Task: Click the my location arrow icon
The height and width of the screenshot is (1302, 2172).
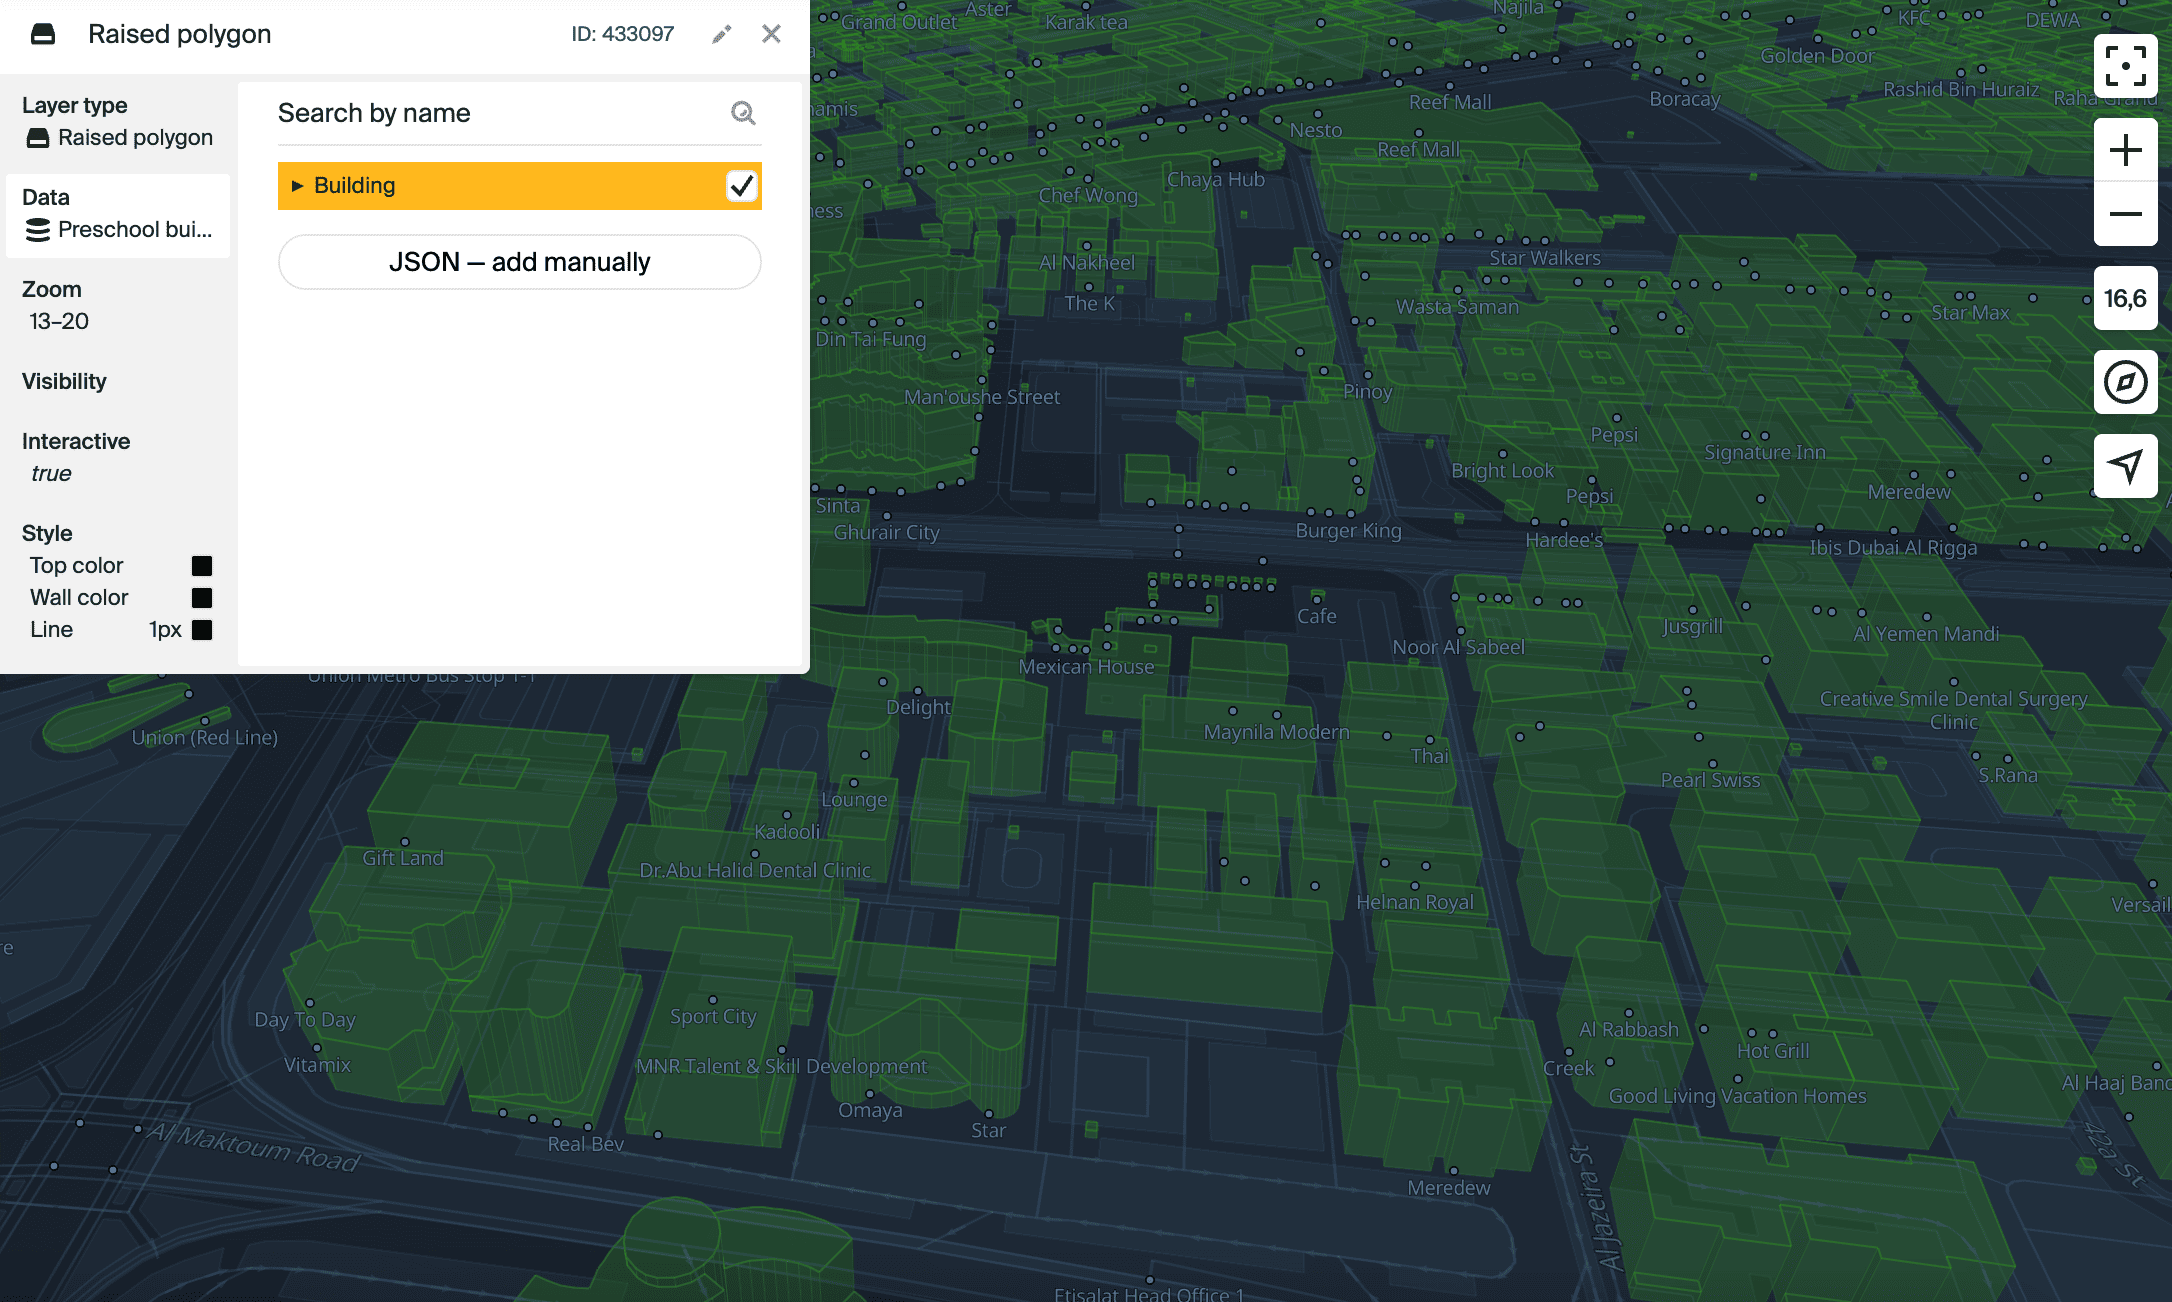Action: point(2125,465)
